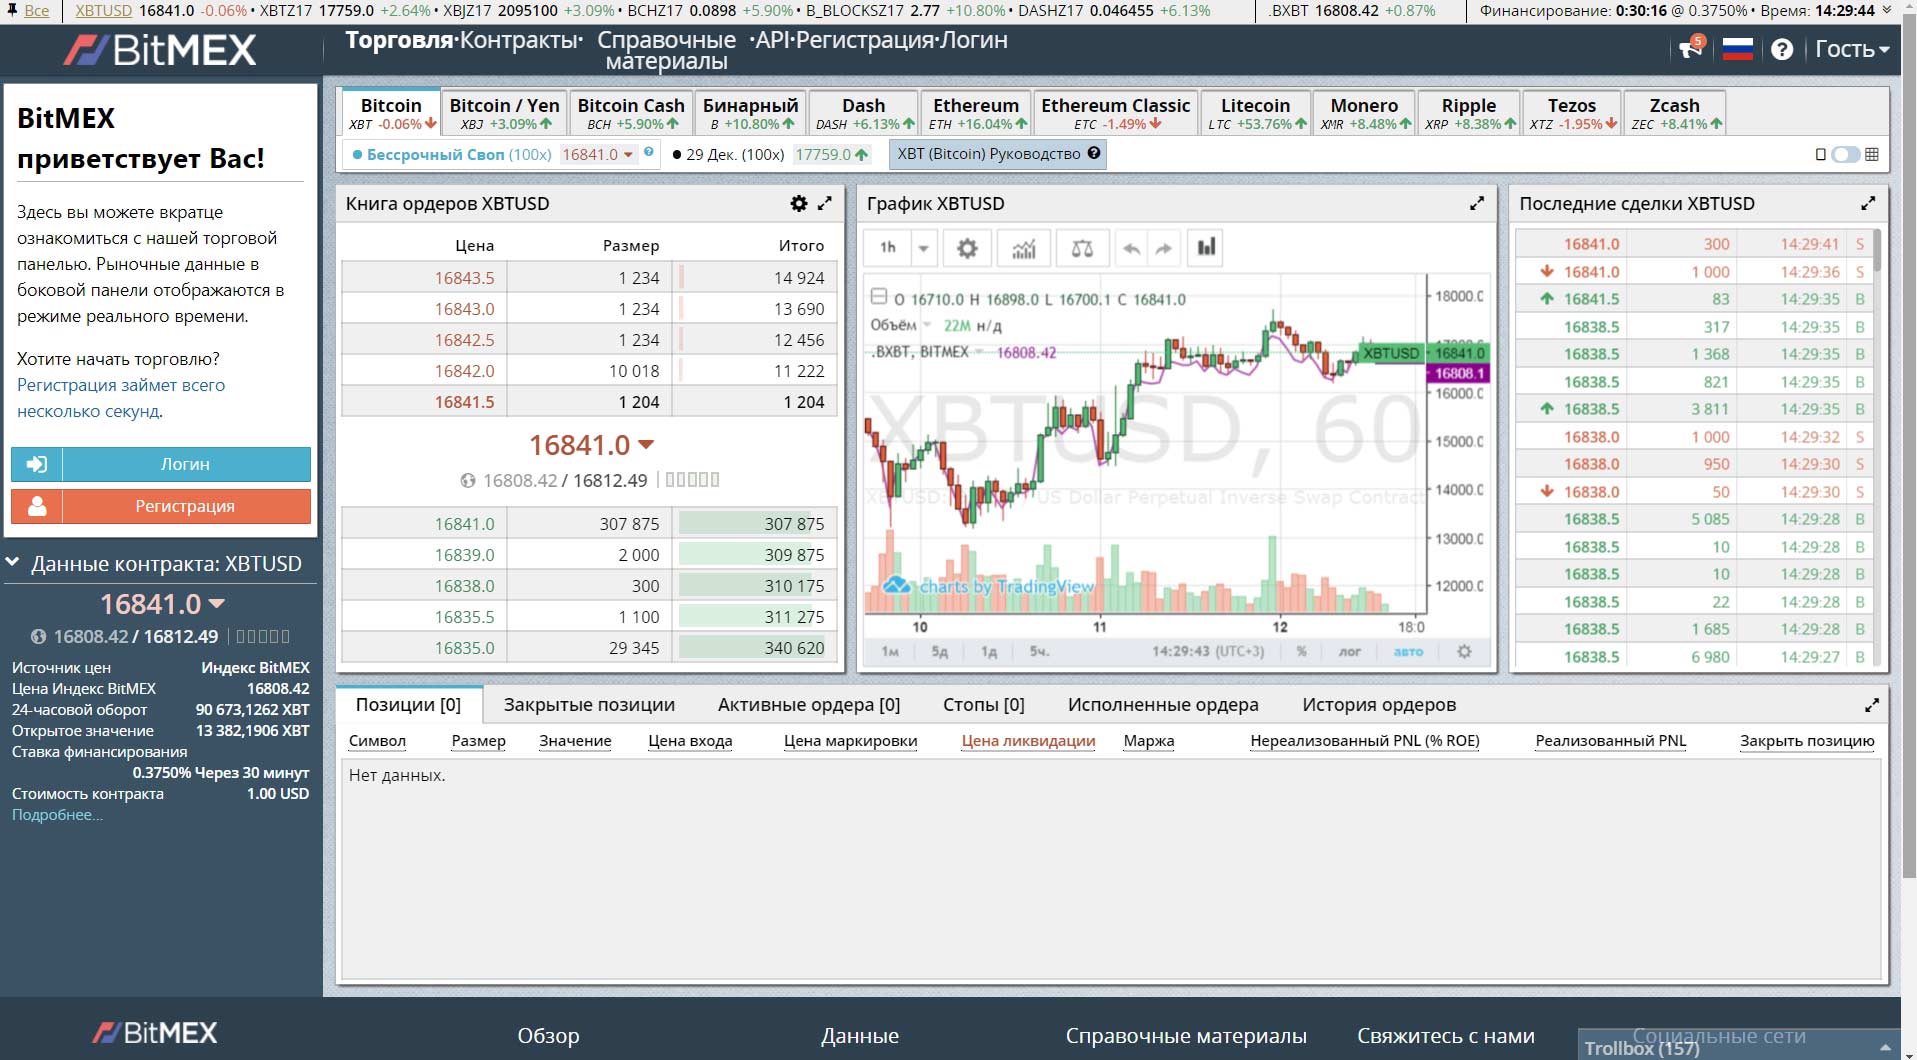
Task: Set the chart range to 5д
Action: [939, 651]
